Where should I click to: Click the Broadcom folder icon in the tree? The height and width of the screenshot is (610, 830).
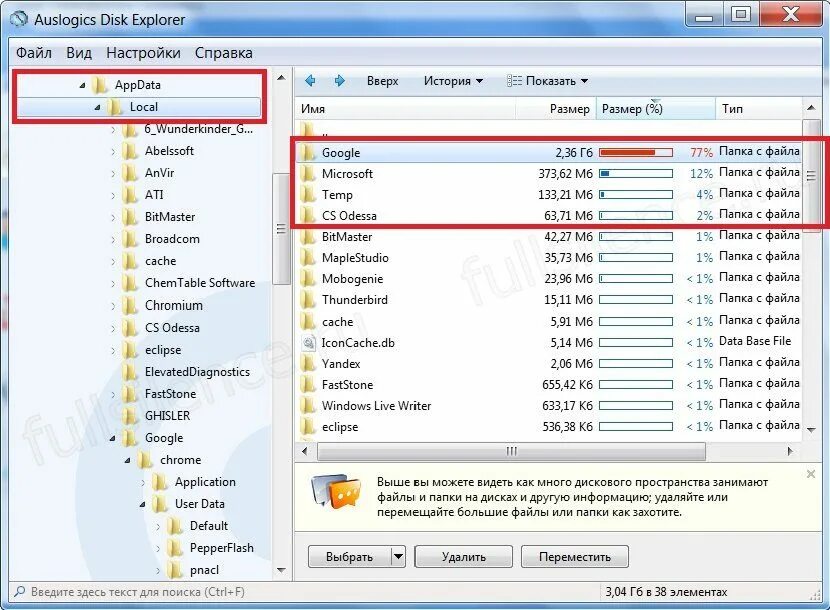[130, 239]
